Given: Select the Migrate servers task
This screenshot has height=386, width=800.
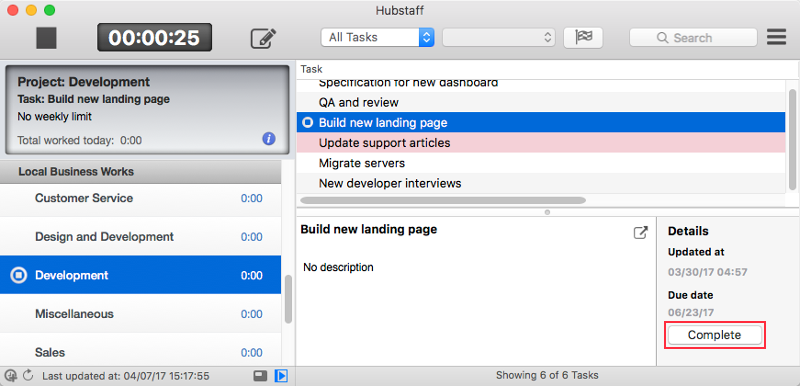Looking at the screenshot, I should tap(541, 163).
